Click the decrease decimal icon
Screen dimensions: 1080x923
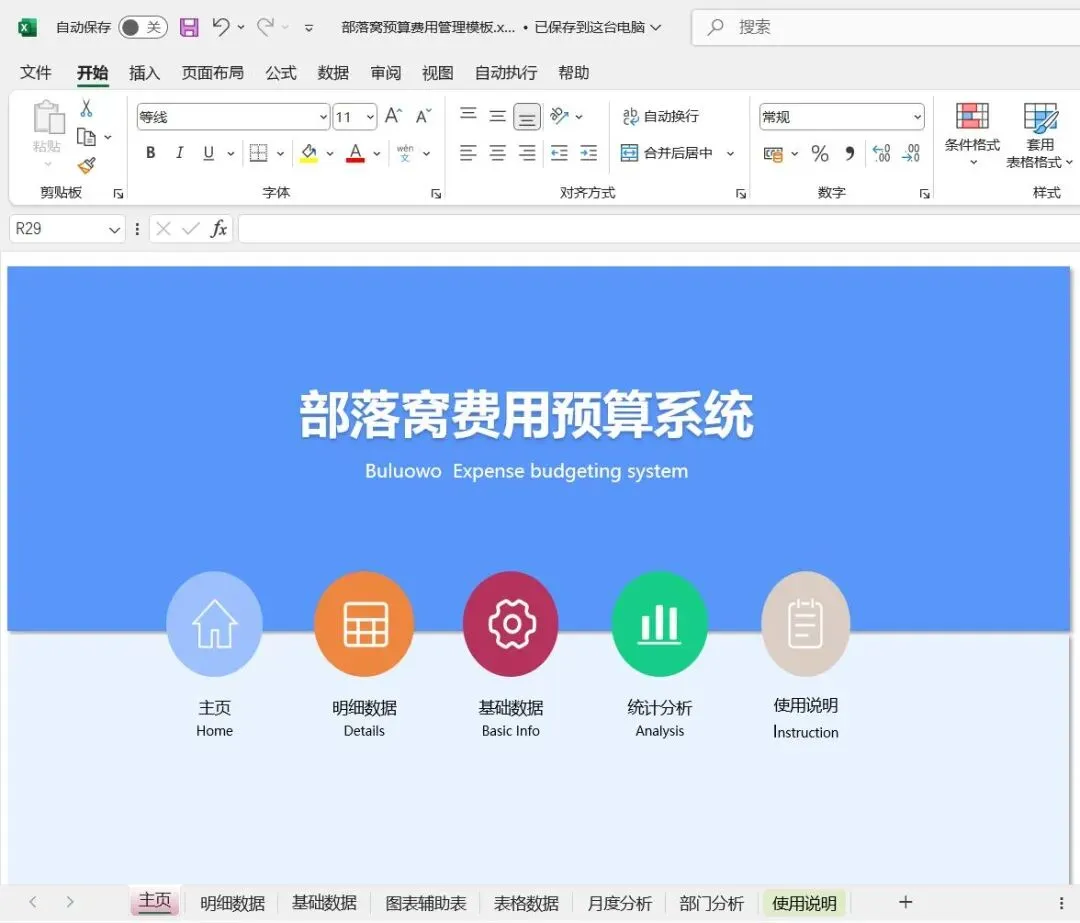(911, 153)
